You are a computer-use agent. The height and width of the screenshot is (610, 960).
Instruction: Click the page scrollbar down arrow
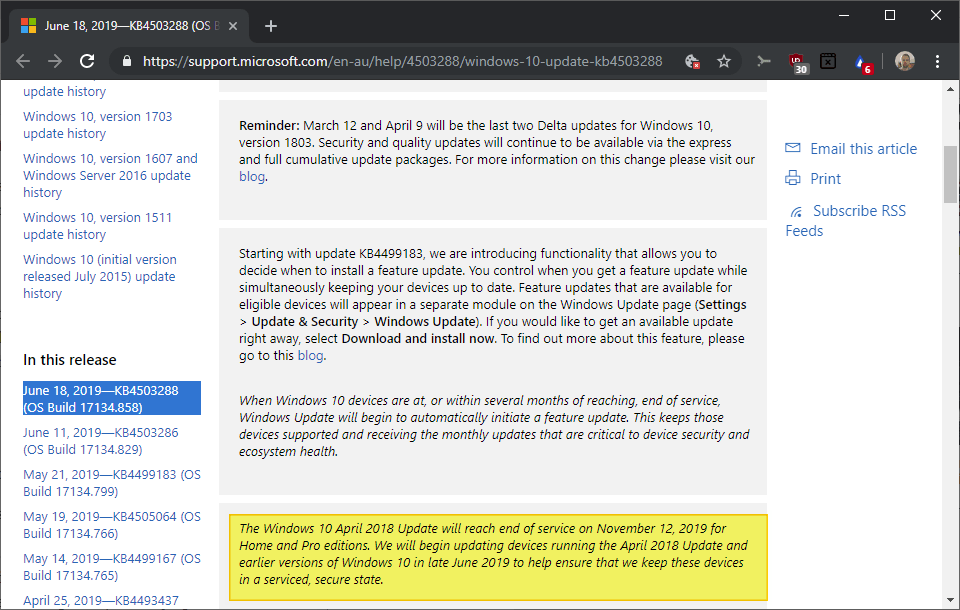(950, 600)
